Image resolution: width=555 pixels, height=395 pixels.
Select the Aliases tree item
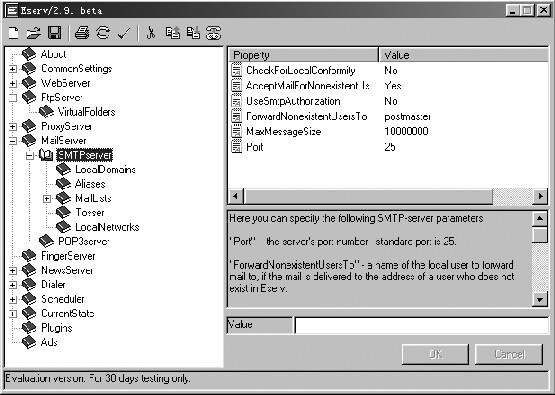coord(90,184)
